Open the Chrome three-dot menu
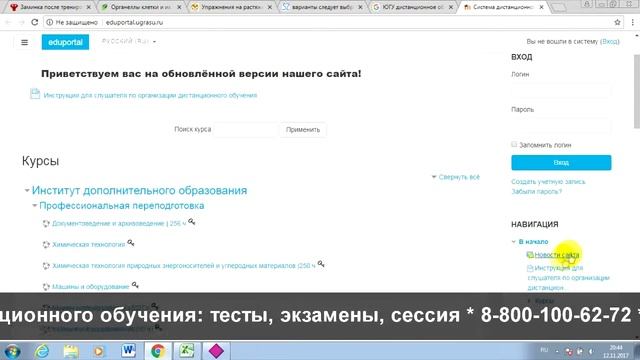This screenshot has height=360, width=640. (632, 22)
